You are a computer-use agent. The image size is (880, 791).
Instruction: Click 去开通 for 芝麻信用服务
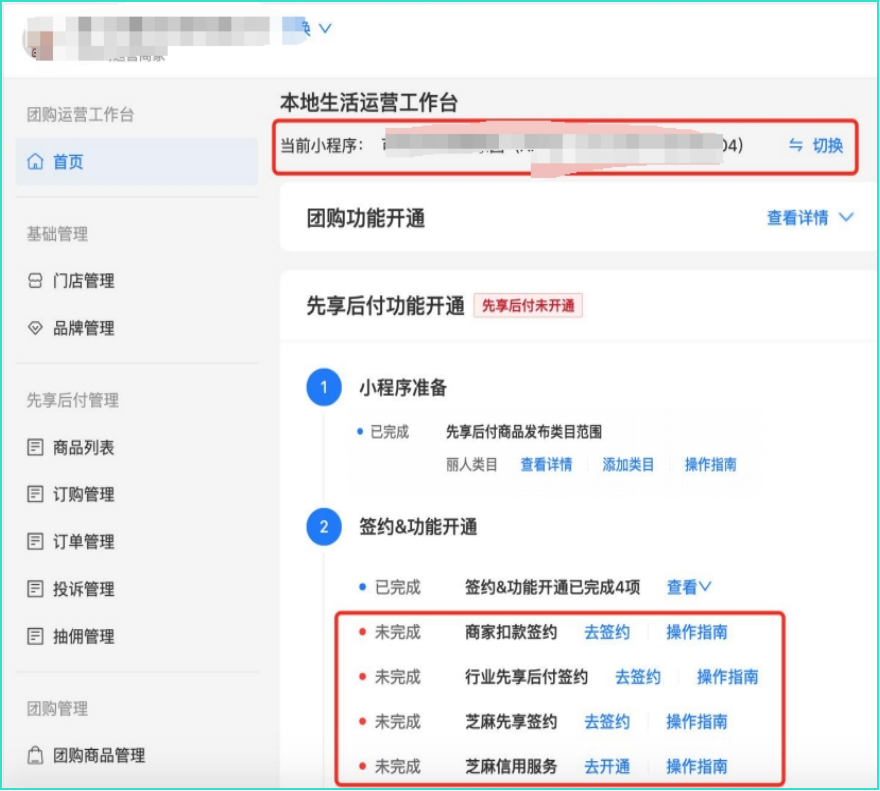click(x=607, y=767)
